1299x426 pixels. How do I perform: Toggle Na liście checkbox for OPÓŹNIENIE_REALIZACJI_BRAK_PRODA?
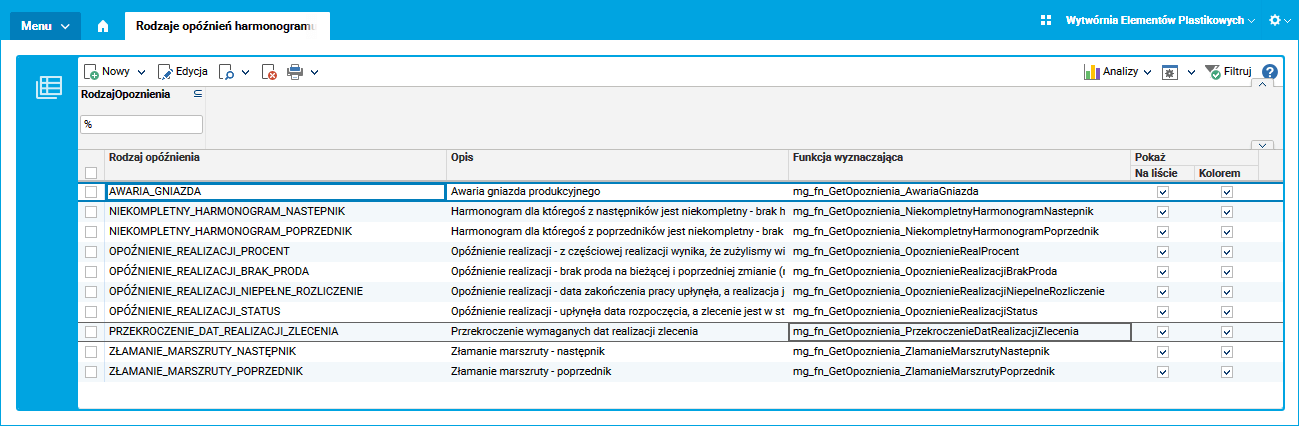click(x=1162, y=272)
